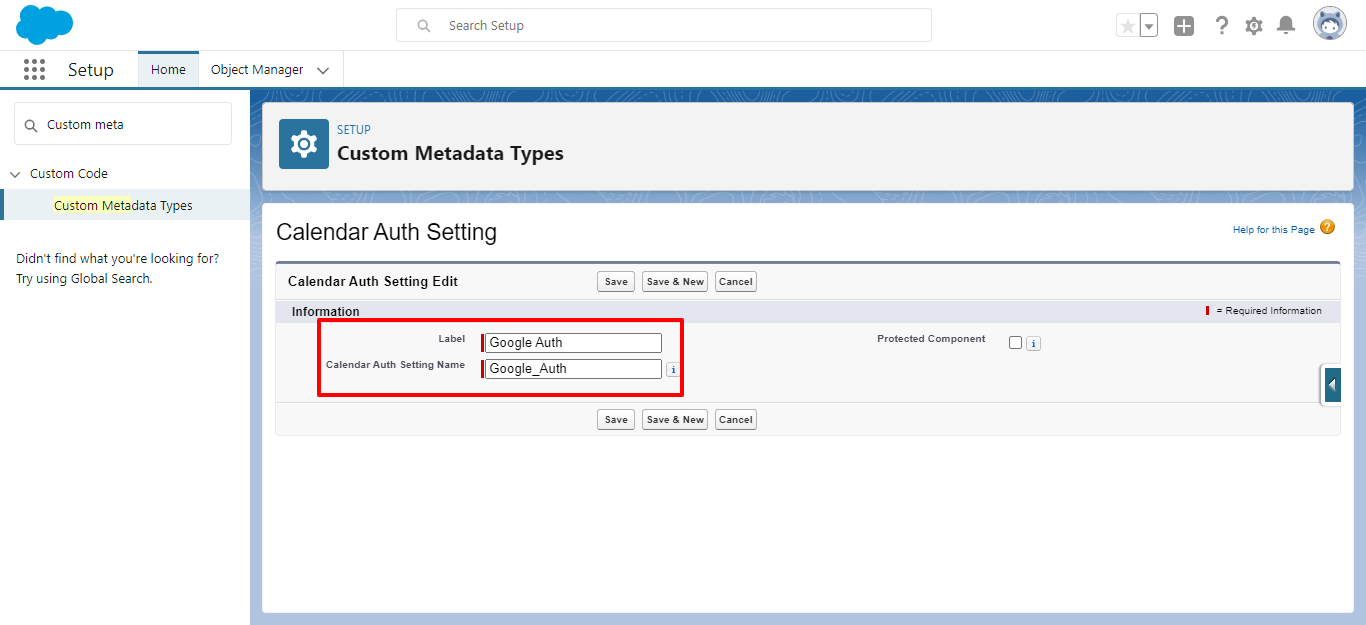Open the user profile avatar
This screenshot has height=625, width=1366.
pos(1329,25)
